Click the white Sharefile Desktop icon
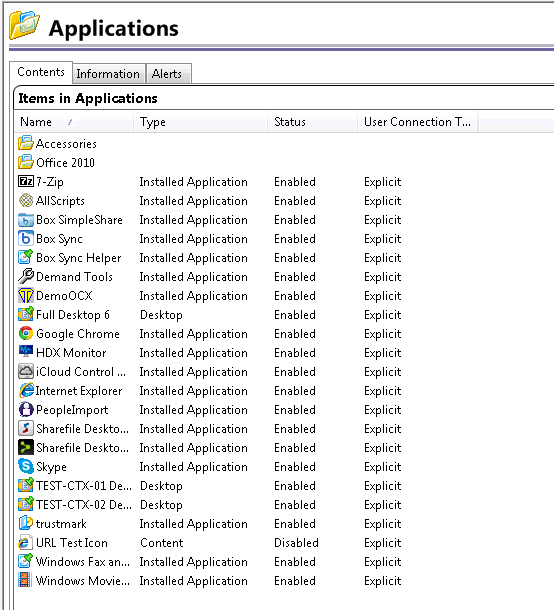 tap(26, 428)
